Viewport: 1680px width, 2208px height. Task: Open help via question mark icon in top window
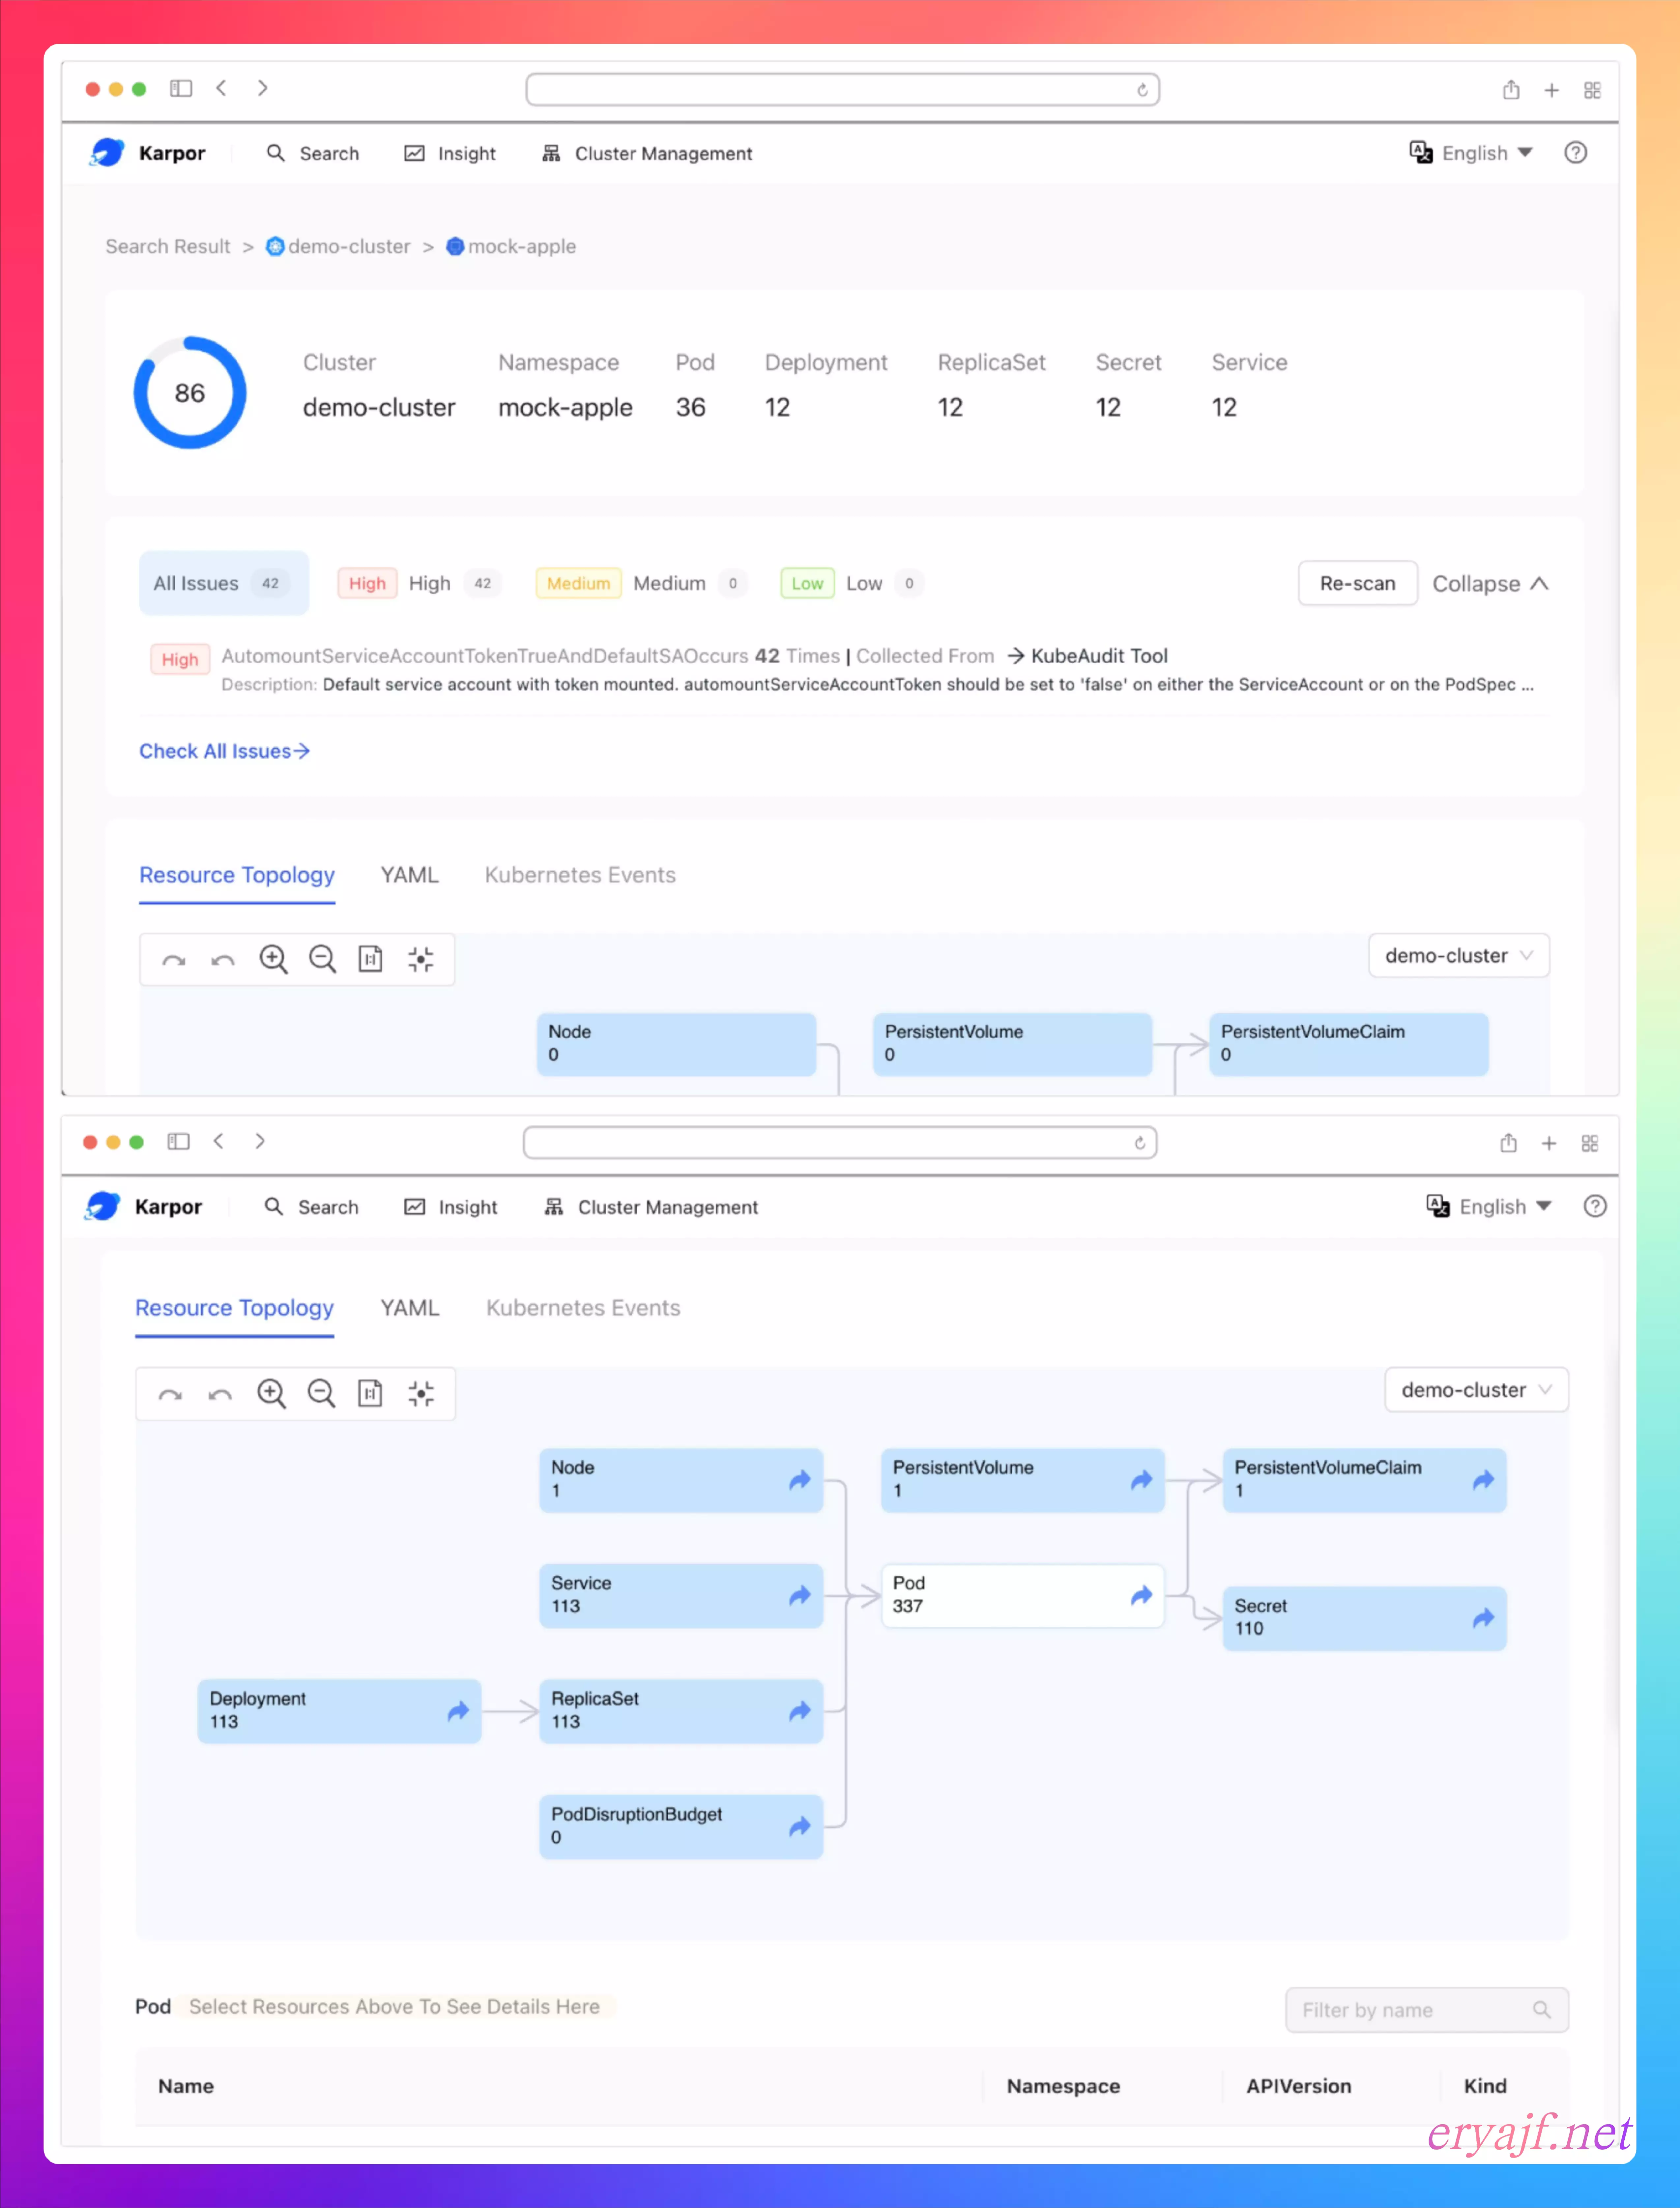point(1576,153)
